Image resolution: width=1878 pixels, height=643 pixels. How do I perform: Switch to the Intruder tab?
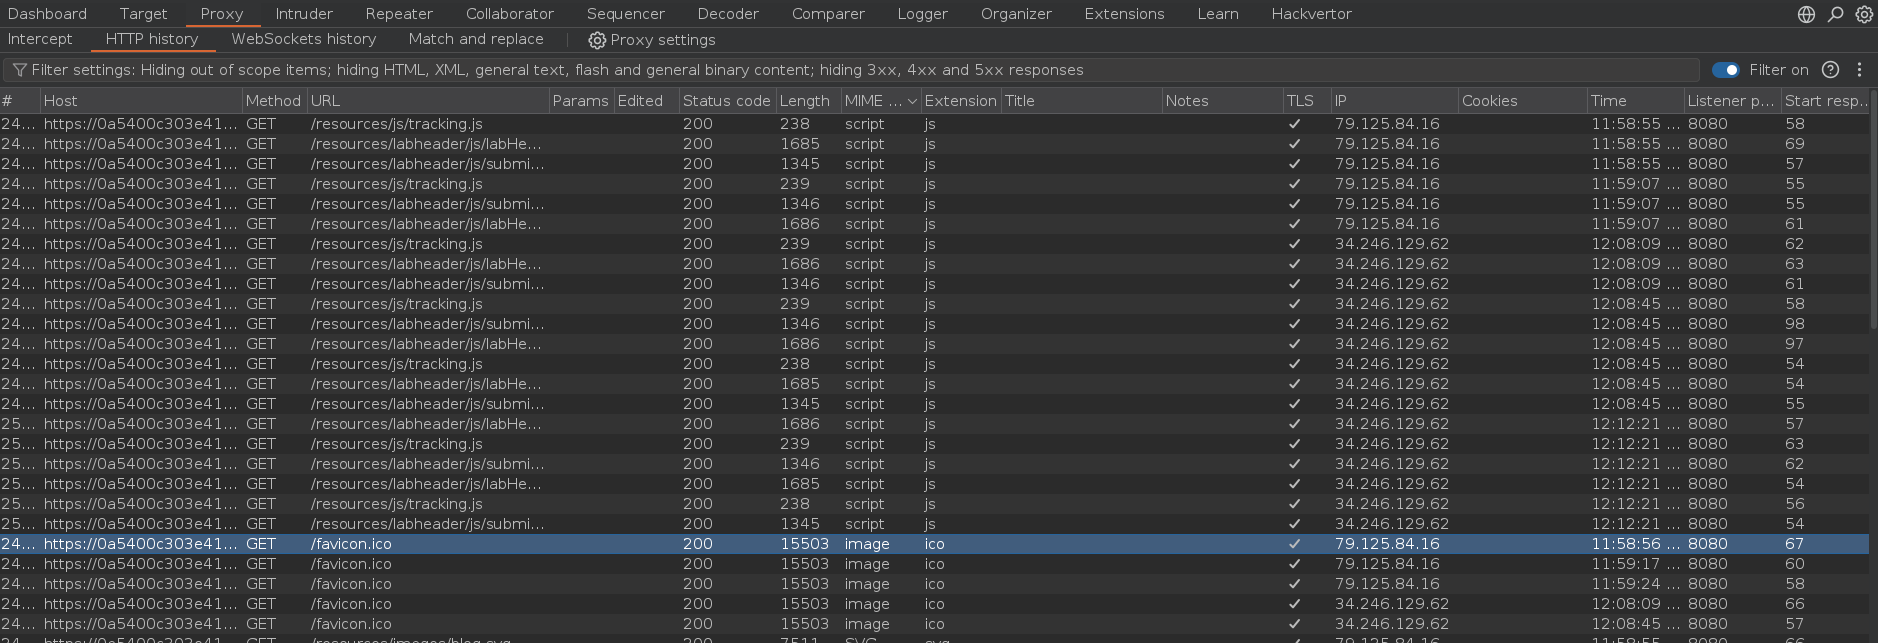click(x=304, y=14)
